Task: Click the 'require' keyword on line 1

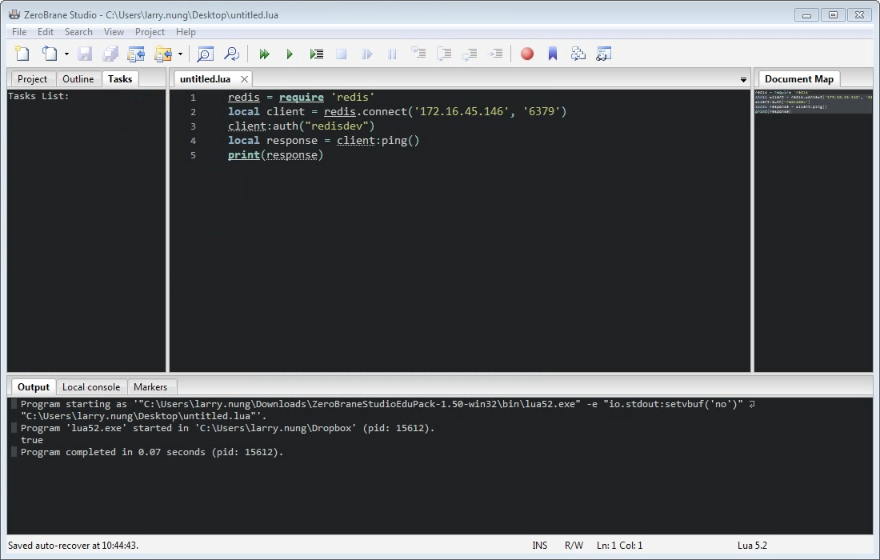Action: tap(301, 98)
